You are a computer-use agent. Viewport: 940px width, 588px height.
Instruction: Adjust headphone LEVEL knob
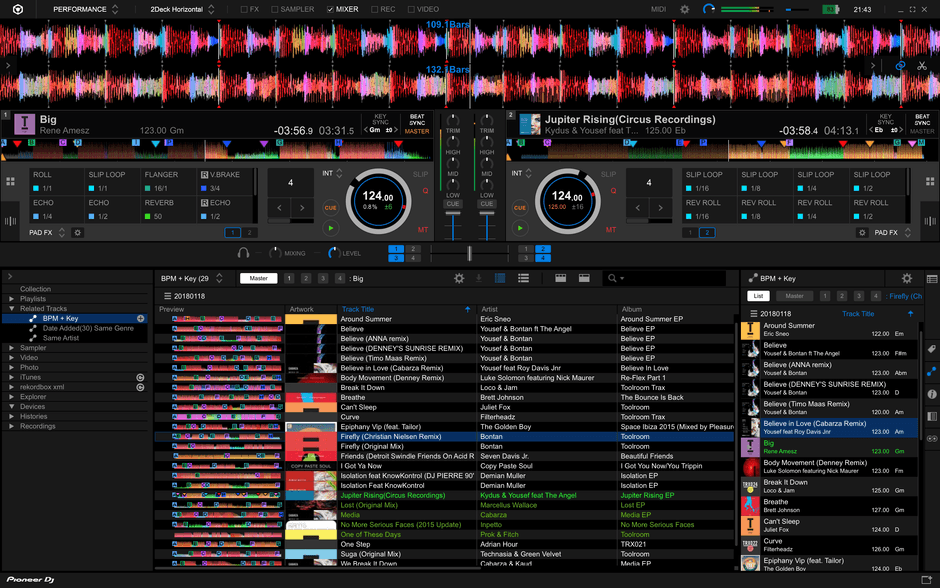point(333,253)
